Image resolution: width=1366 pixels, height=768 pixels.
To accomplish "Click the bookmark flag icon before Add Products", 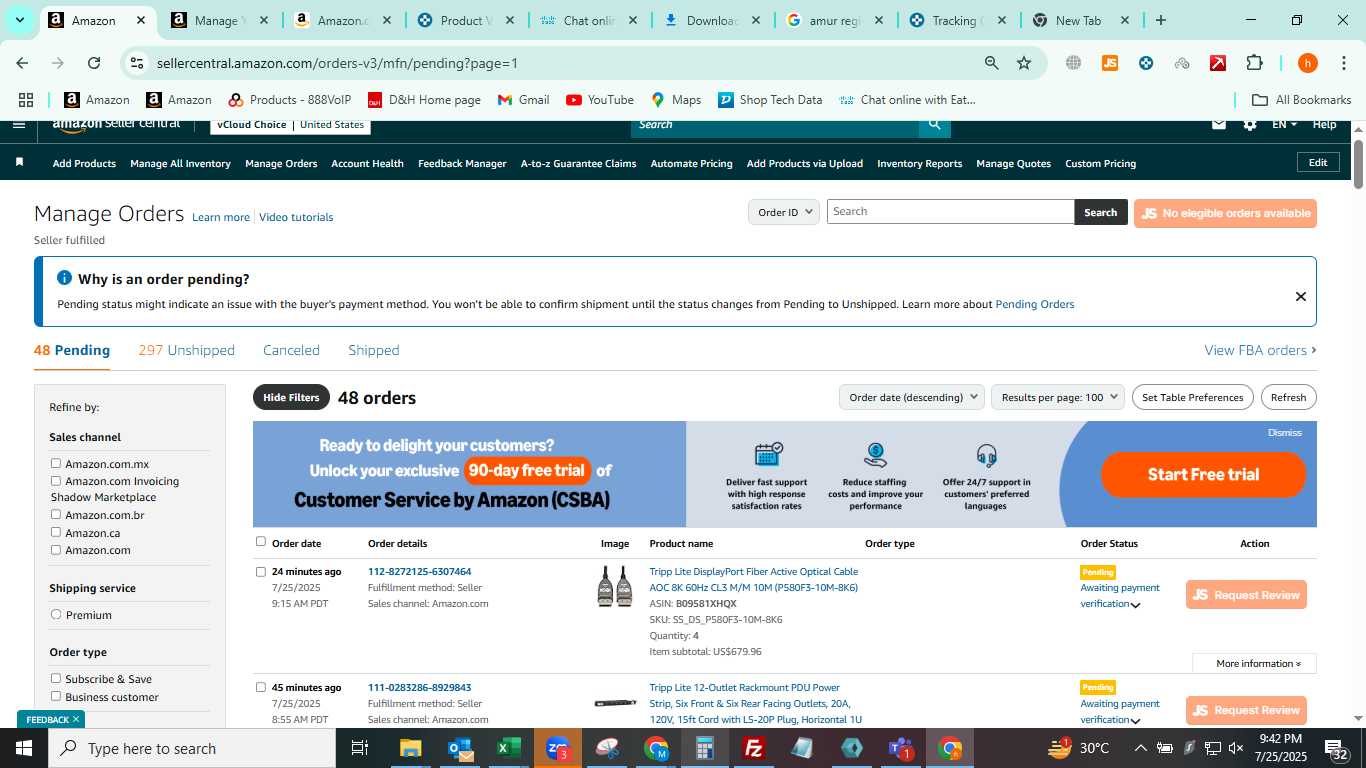I will (19, 162).
